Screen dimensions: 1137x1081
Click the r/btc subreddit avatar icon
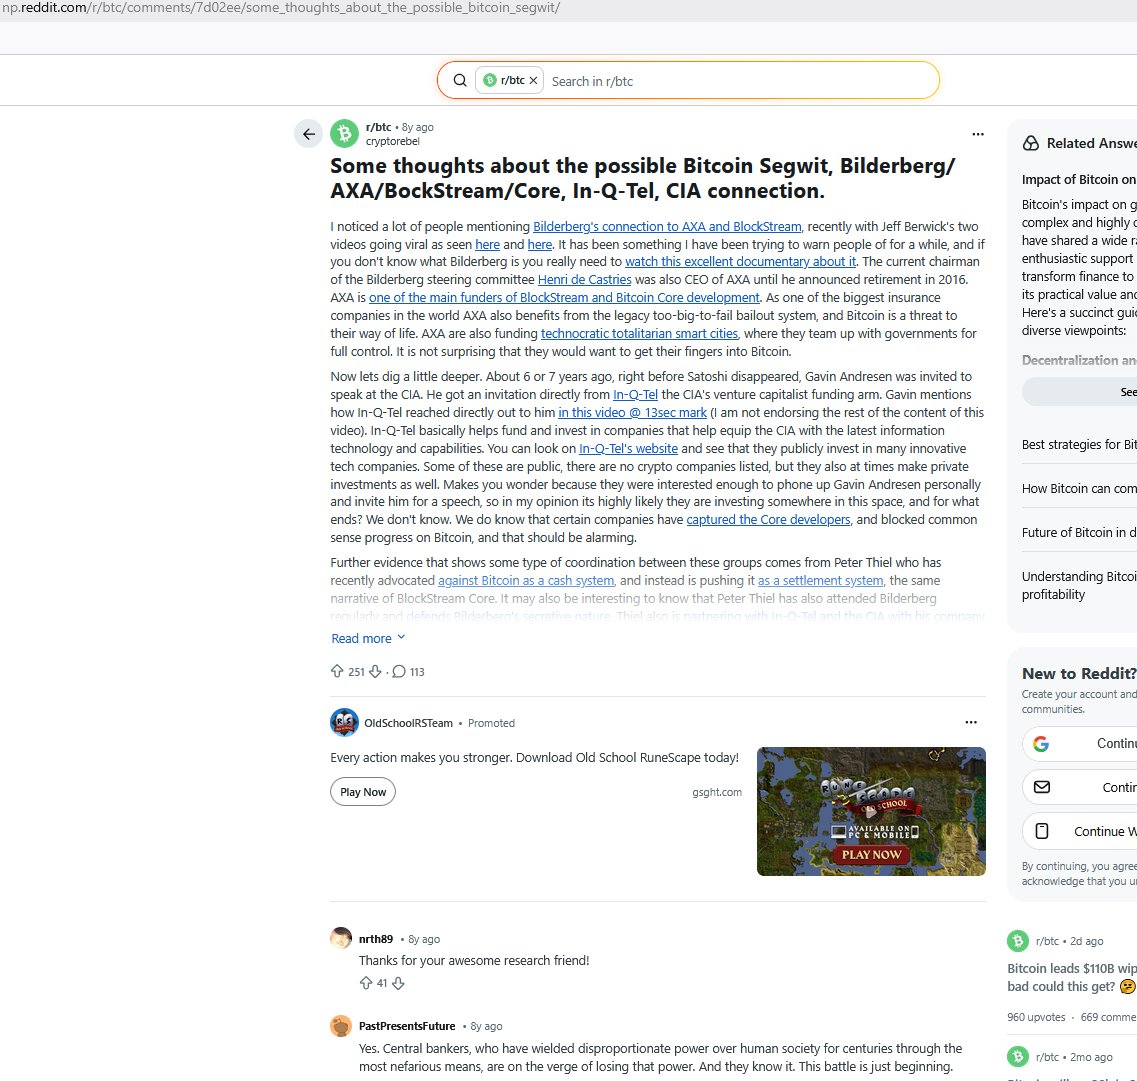coord(344,132)
